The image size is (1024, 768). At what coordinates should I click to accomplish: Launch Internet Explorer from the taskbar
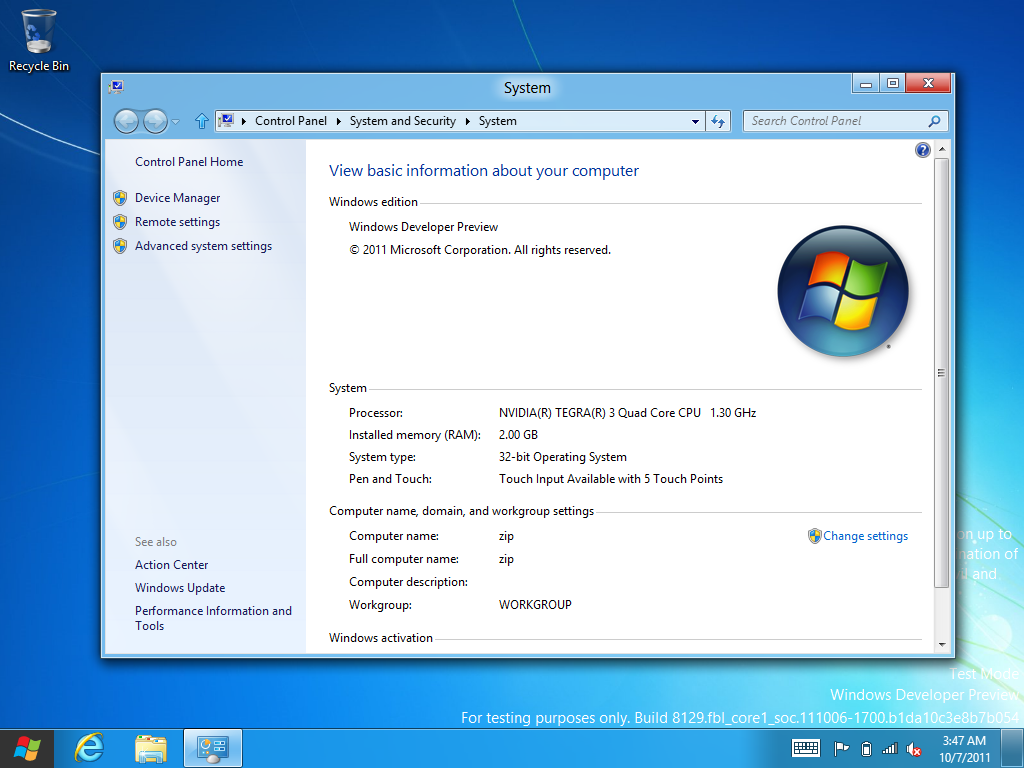(90, 748)
